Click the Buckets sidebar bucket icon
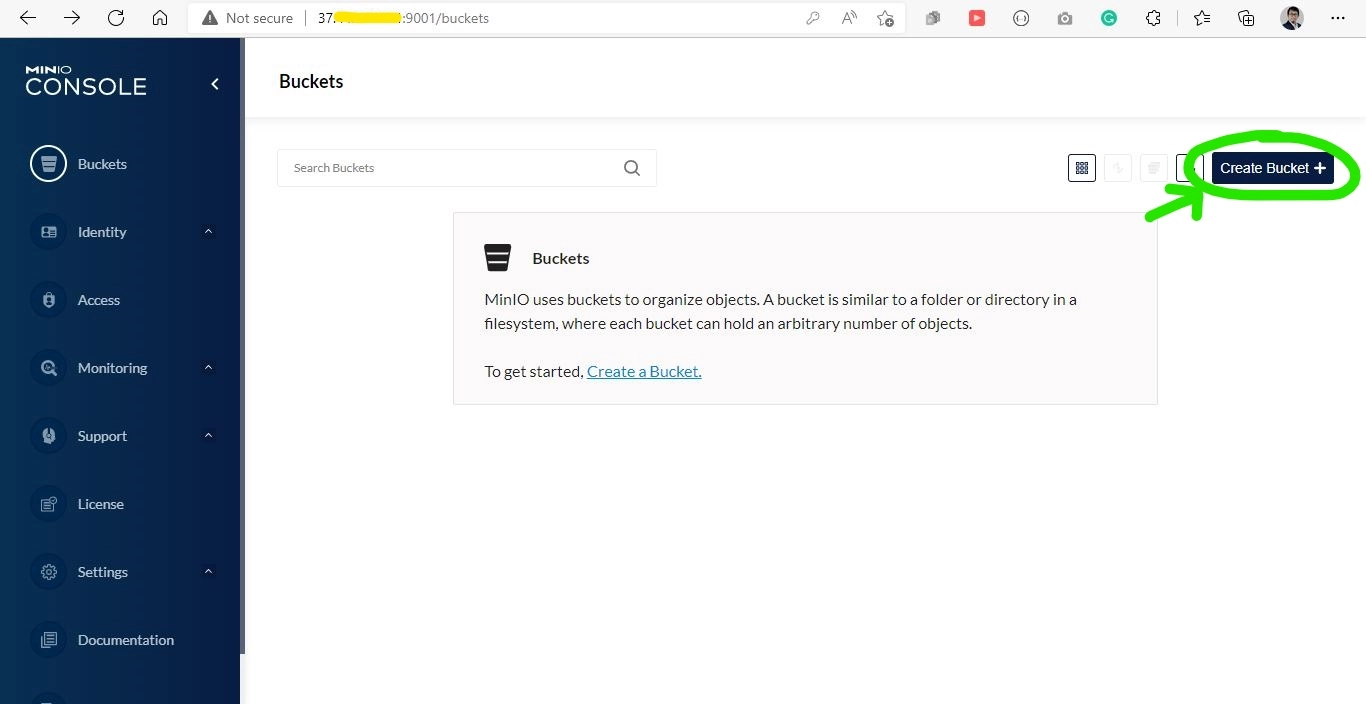 (x=48, y=164)
